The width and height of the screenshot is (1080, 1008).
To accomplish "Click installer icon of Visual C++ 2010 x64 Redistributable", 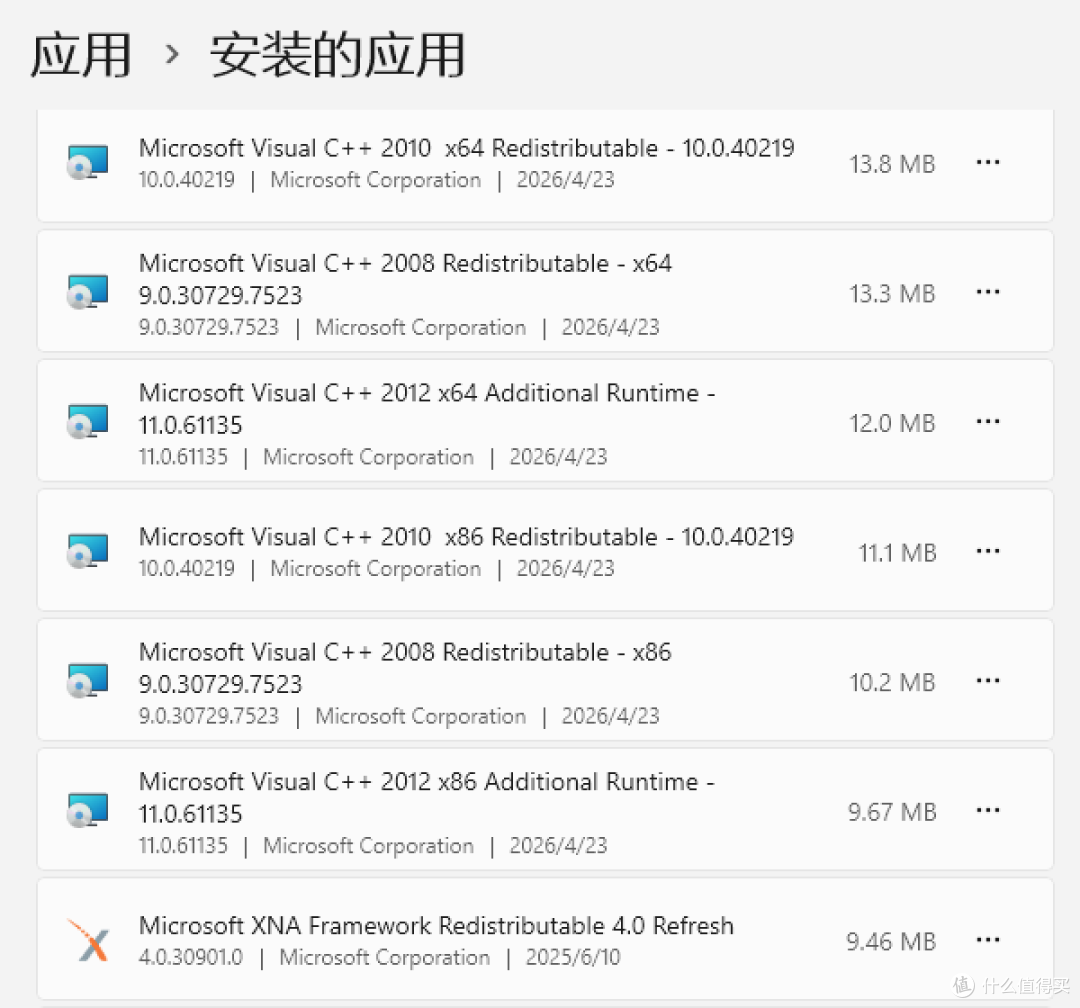I will [87, 163].
